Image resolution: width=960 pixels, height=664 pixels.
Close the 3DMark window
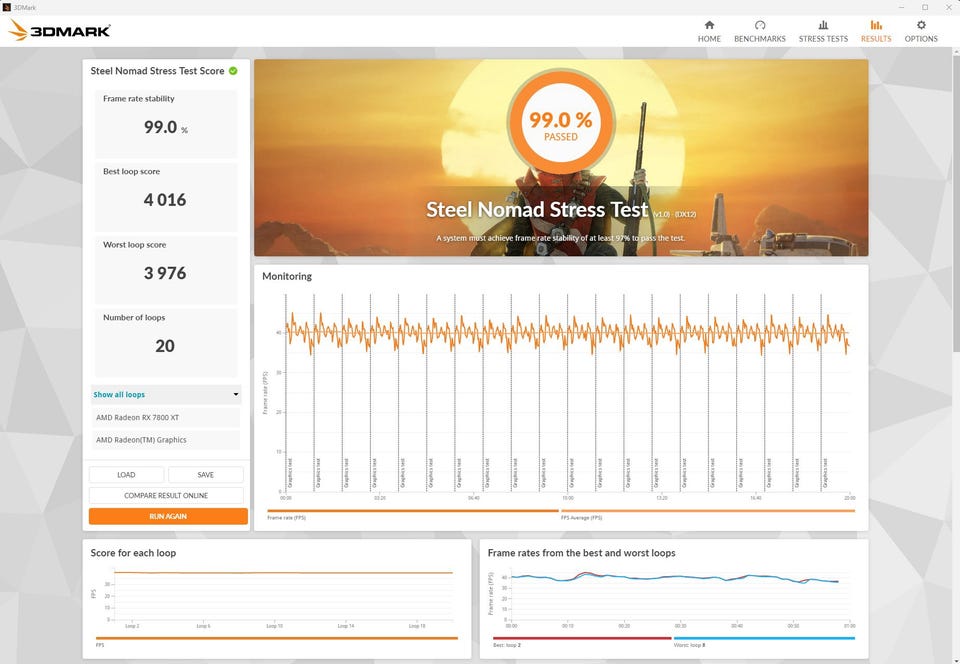coord(948,7)
